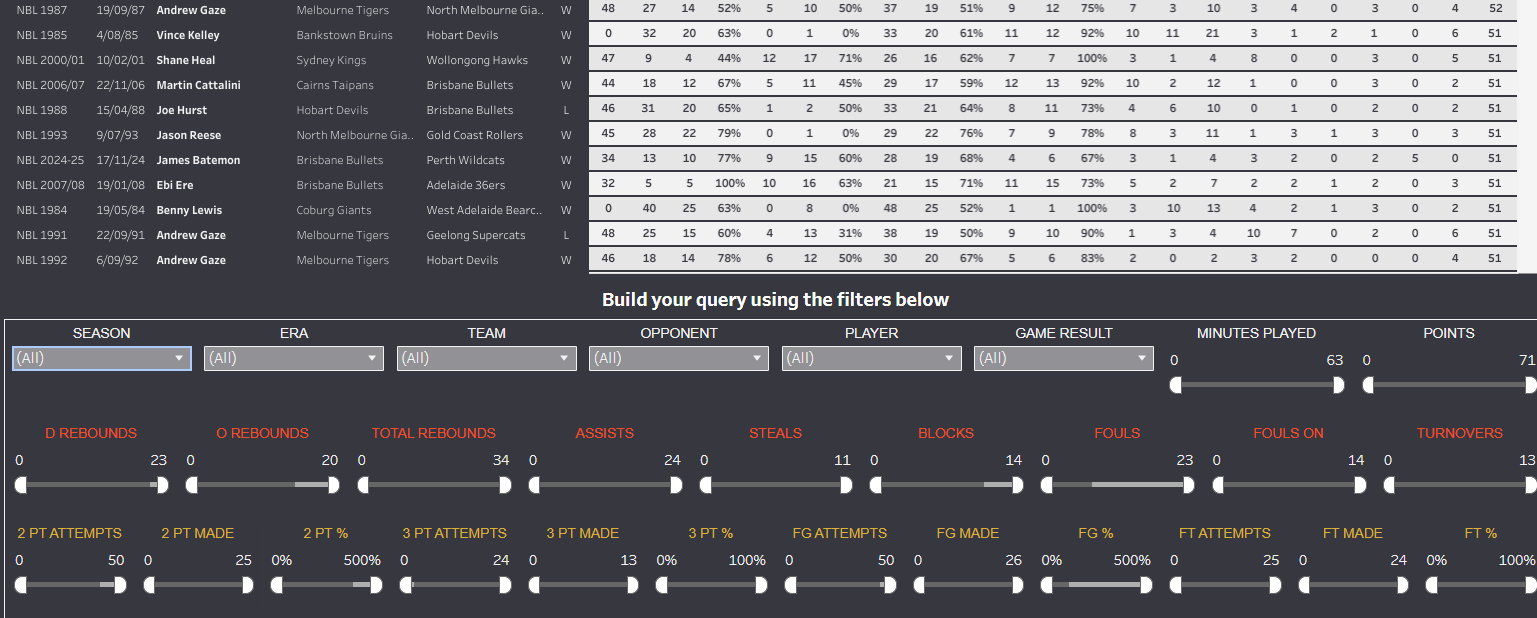Click the FOULS ON slider maximum handle

[1359, 485]
